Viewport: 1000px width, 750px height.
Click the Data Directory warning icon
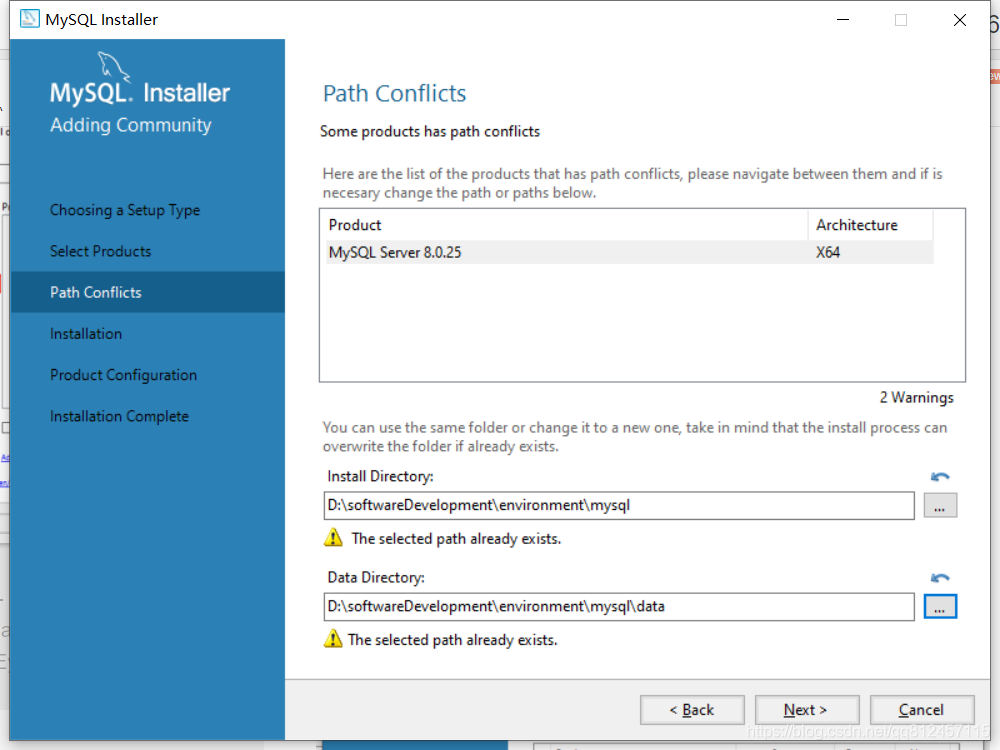click(x=333, y=638)
